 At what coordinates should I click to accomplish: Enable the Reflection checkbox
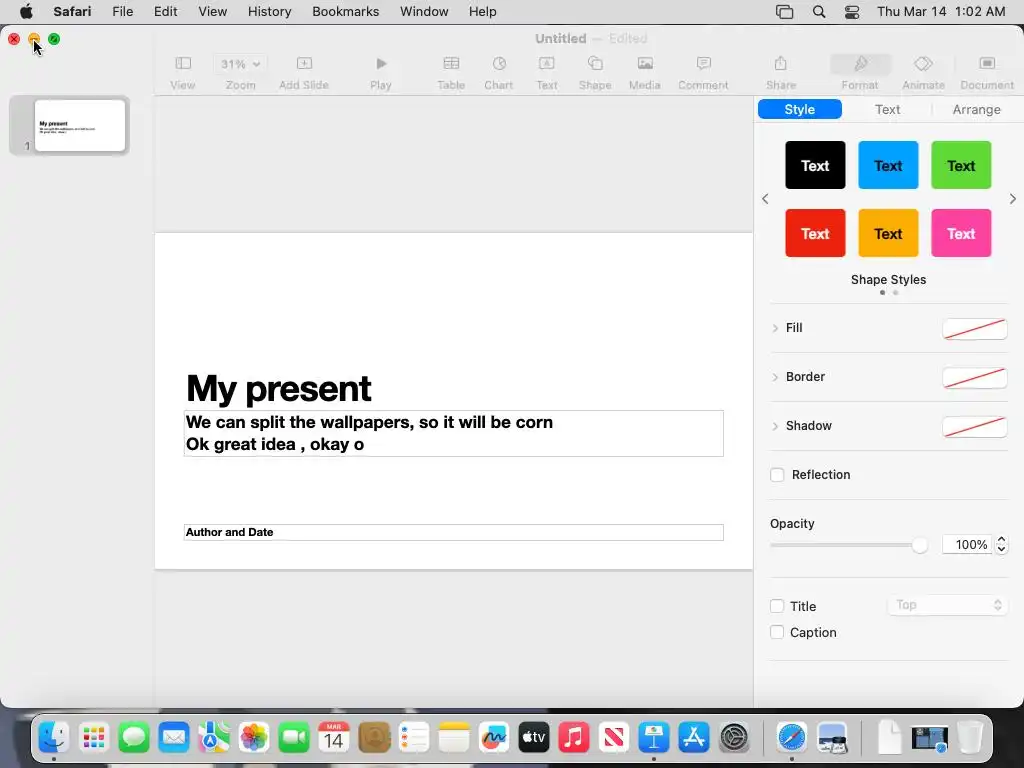(777, 475)
